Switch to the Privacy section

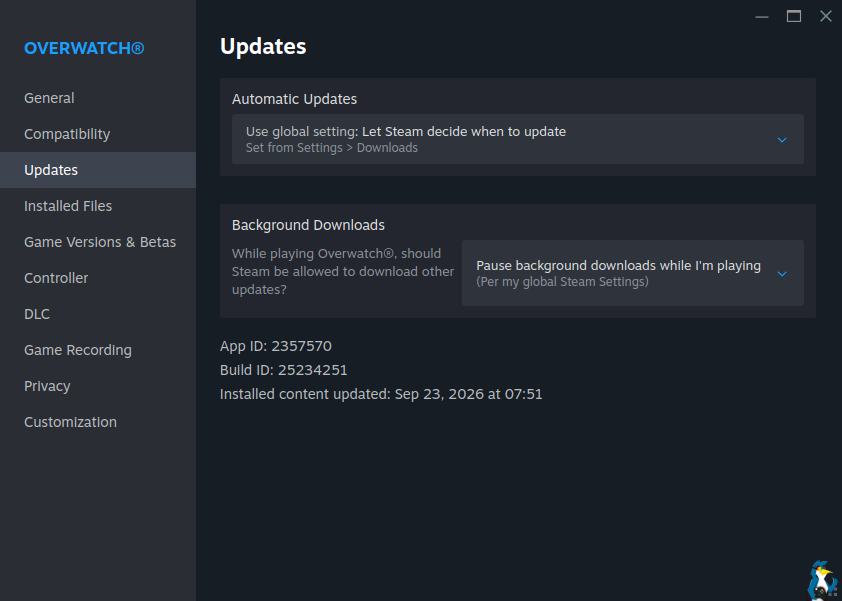pos(98,386)
